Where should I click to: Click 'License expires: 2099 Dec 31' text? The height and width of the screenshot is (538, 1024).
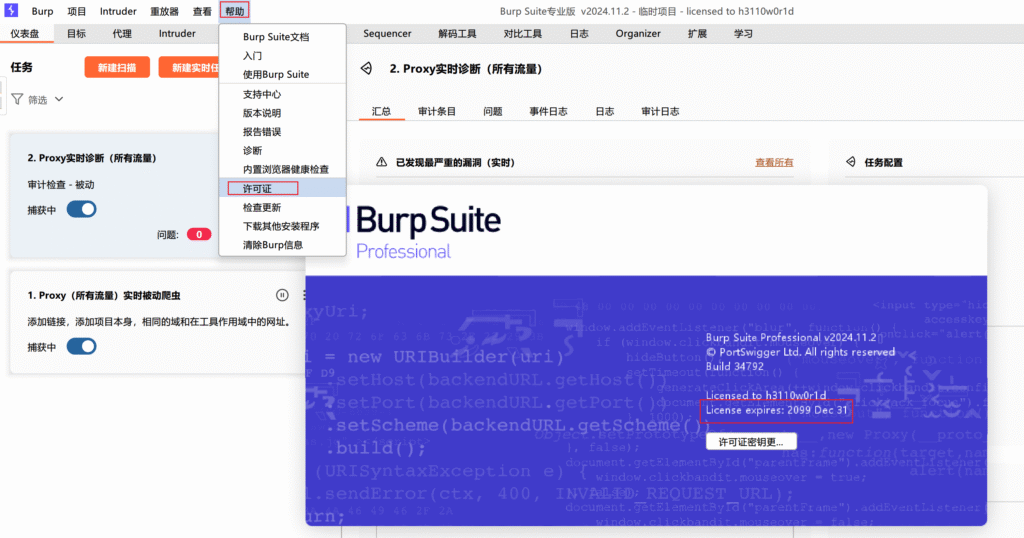coord(776,410)
